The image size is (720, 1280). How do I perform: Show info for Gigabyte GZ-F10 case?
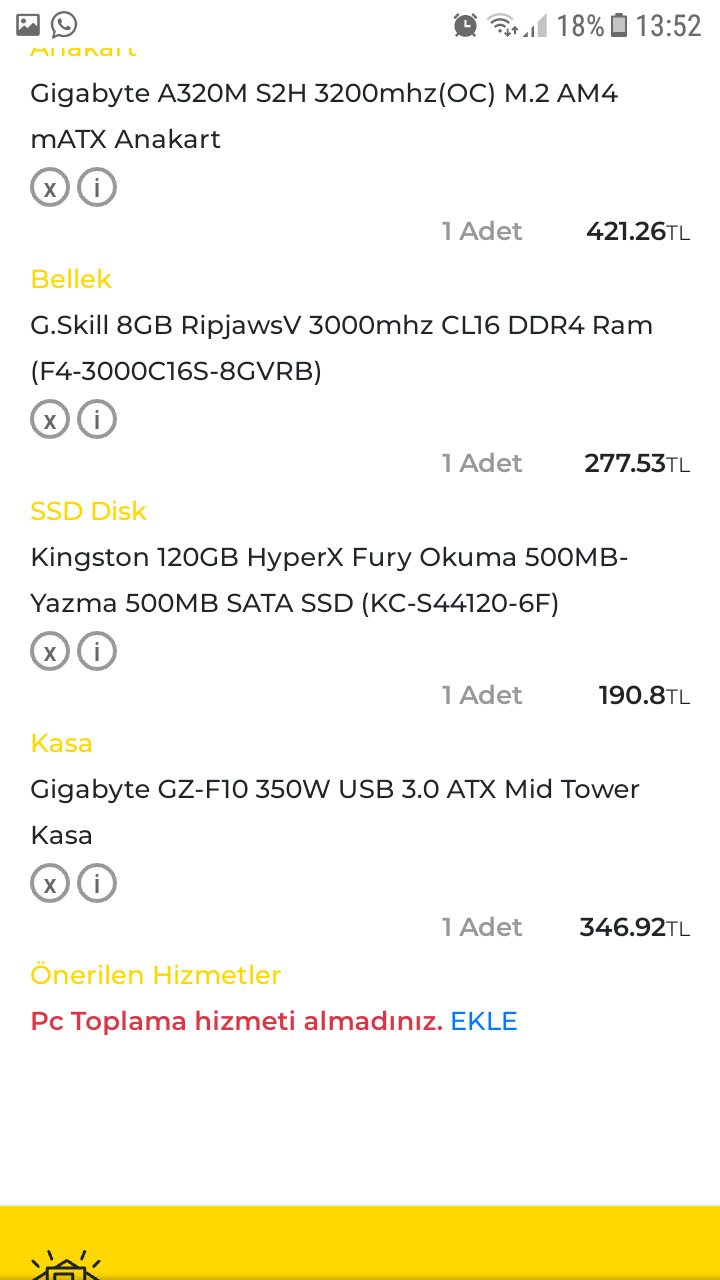(x=97, y=883)
